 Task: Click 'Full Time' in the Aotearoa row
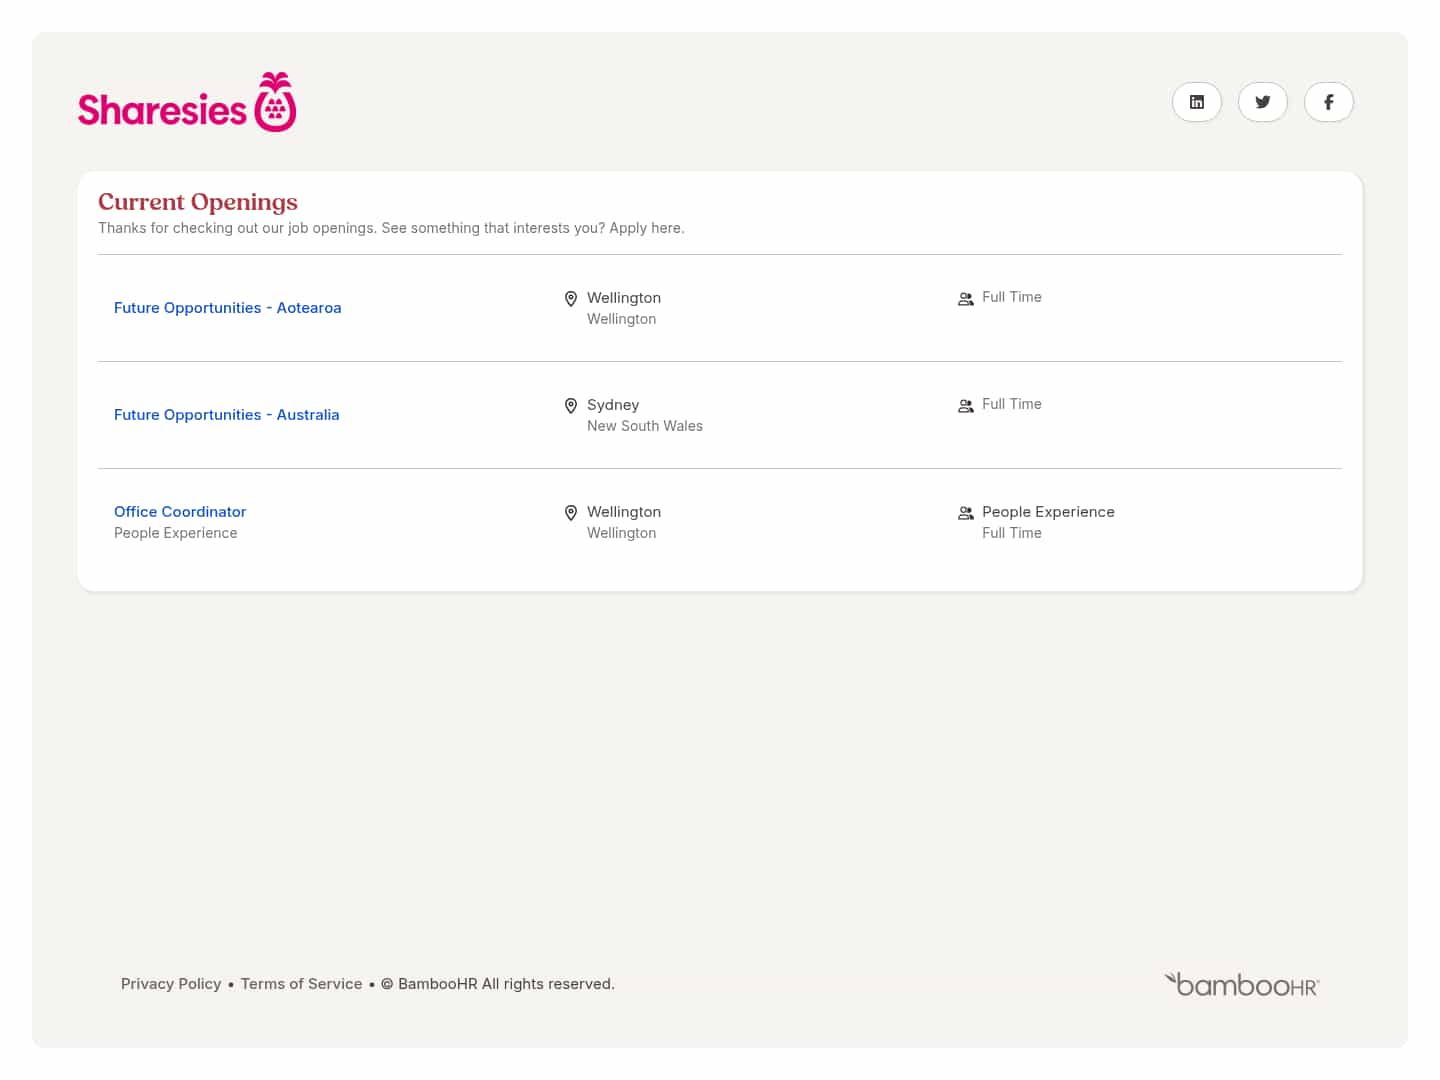[x=1012, y=297]
